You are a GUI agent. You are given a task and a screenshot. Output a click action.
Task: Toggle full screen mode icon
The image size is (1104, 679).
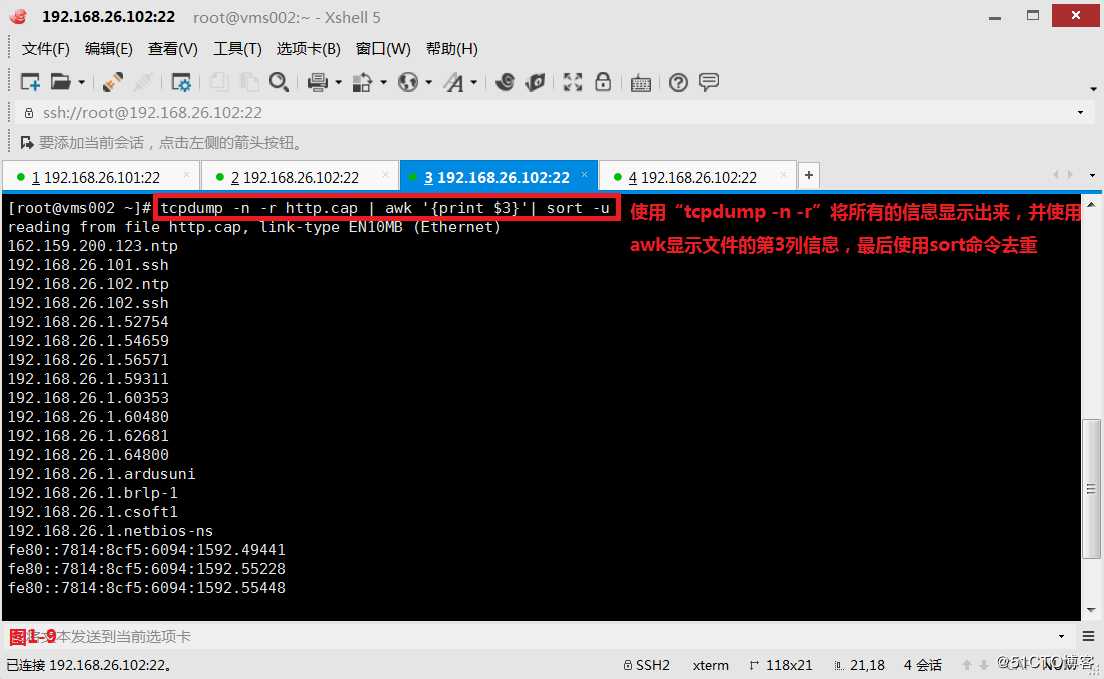coord(572,82)
